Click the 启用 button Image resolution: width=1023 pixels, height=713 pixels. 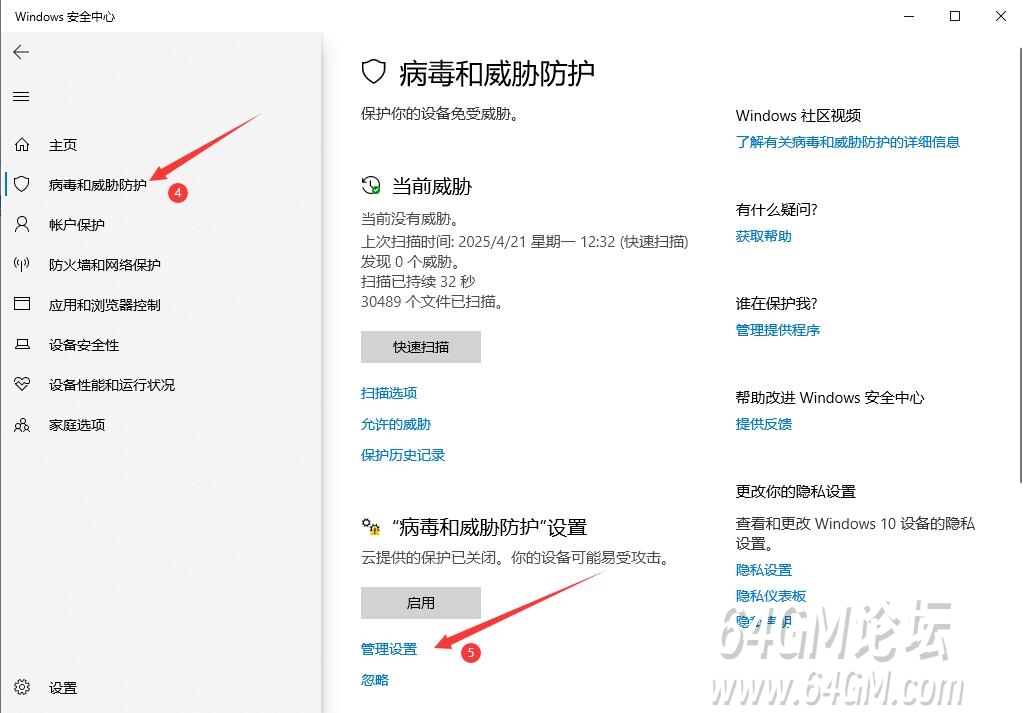[x=421, y=603]
